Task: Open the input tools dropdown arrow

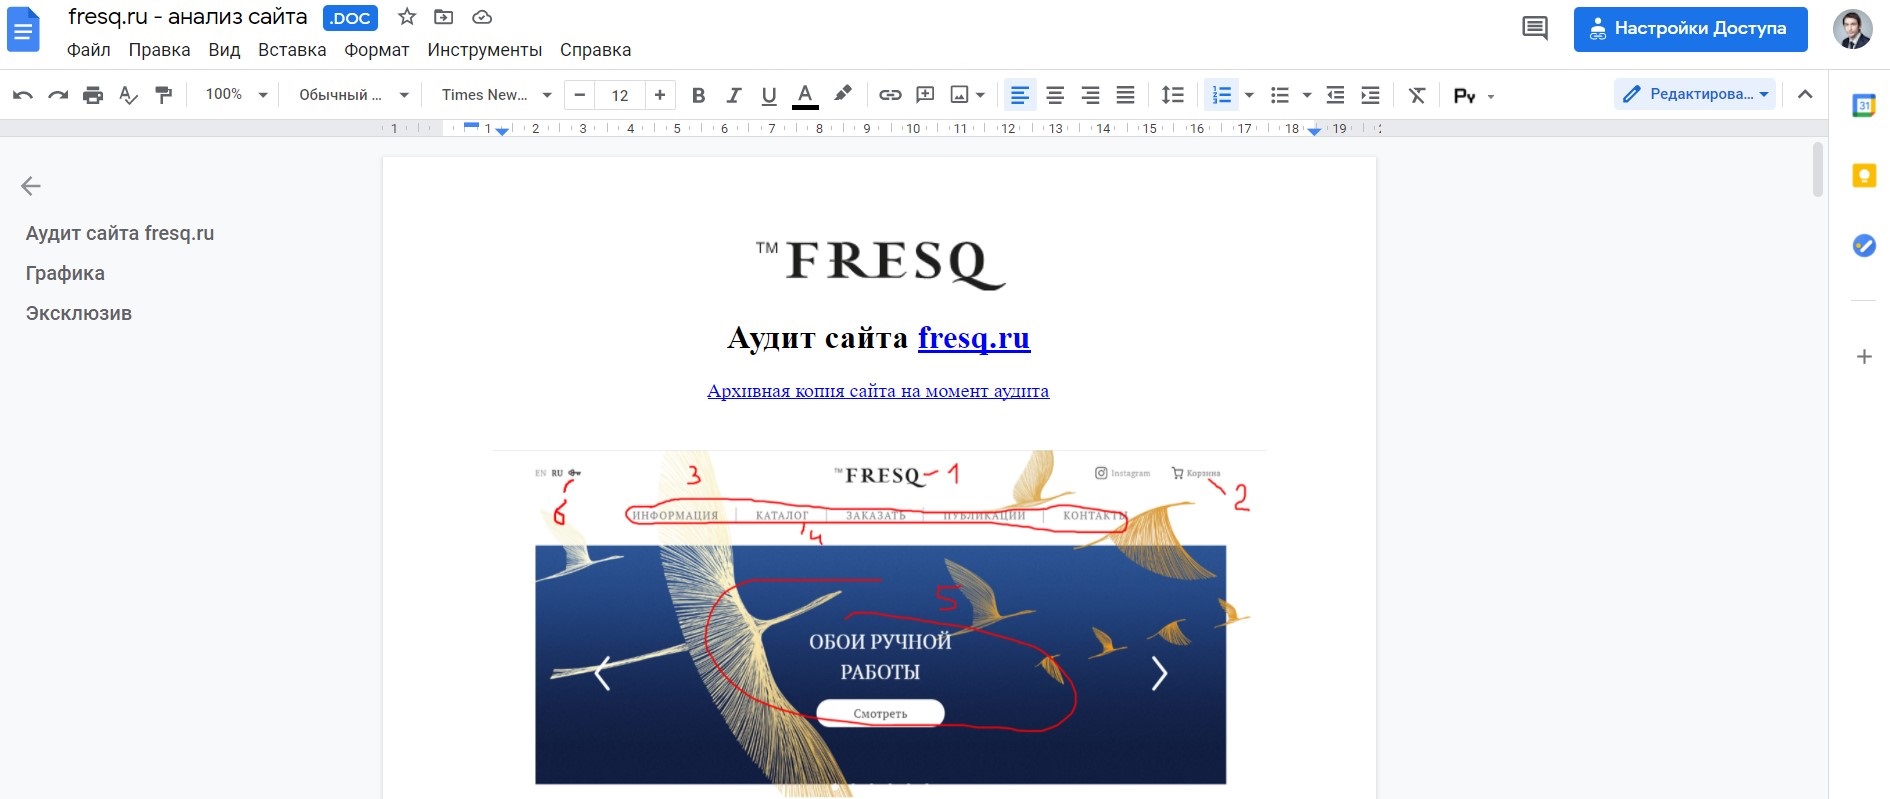Action: click(1491, 96)
